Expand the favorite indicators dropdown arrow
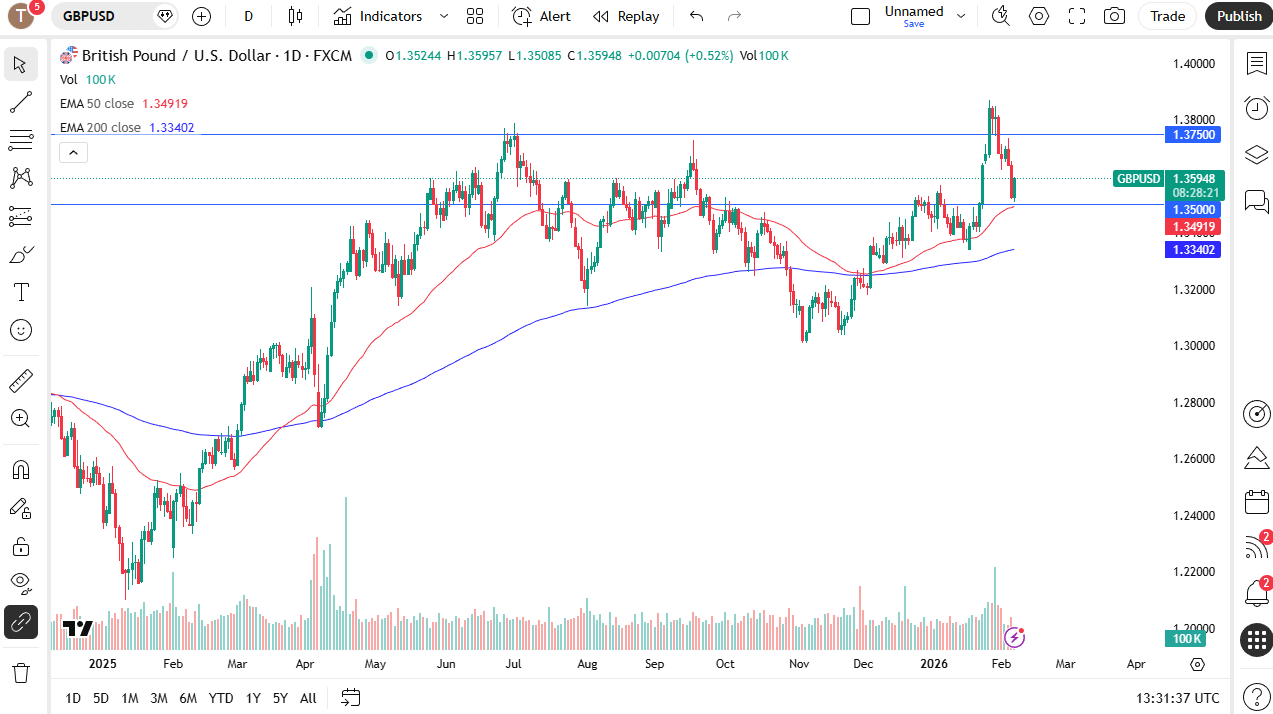The height and width of the screenshot is (714, 1273). point(444,16)
